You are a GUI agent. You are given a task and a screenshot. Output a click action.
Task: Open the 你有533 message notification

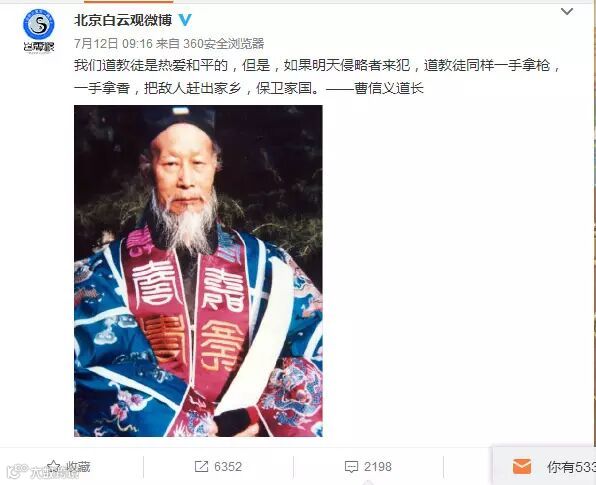pos(571,467)
